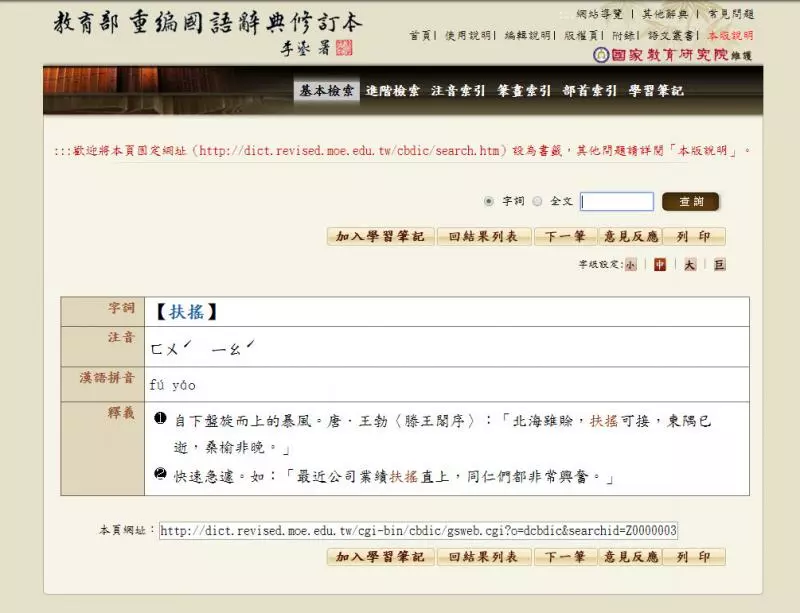Click the 查詢 search button
The image size is (800, 613).
(690, 202)
